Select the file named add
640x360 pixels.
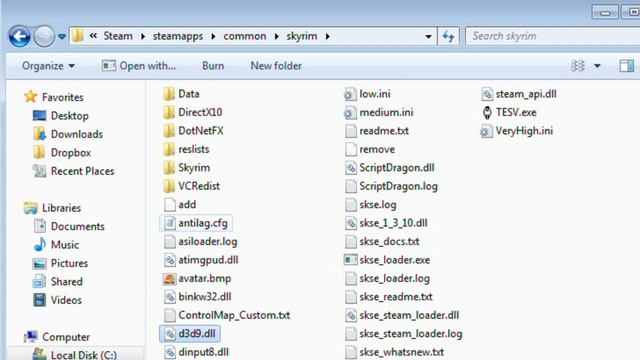[x=180, y=204]
